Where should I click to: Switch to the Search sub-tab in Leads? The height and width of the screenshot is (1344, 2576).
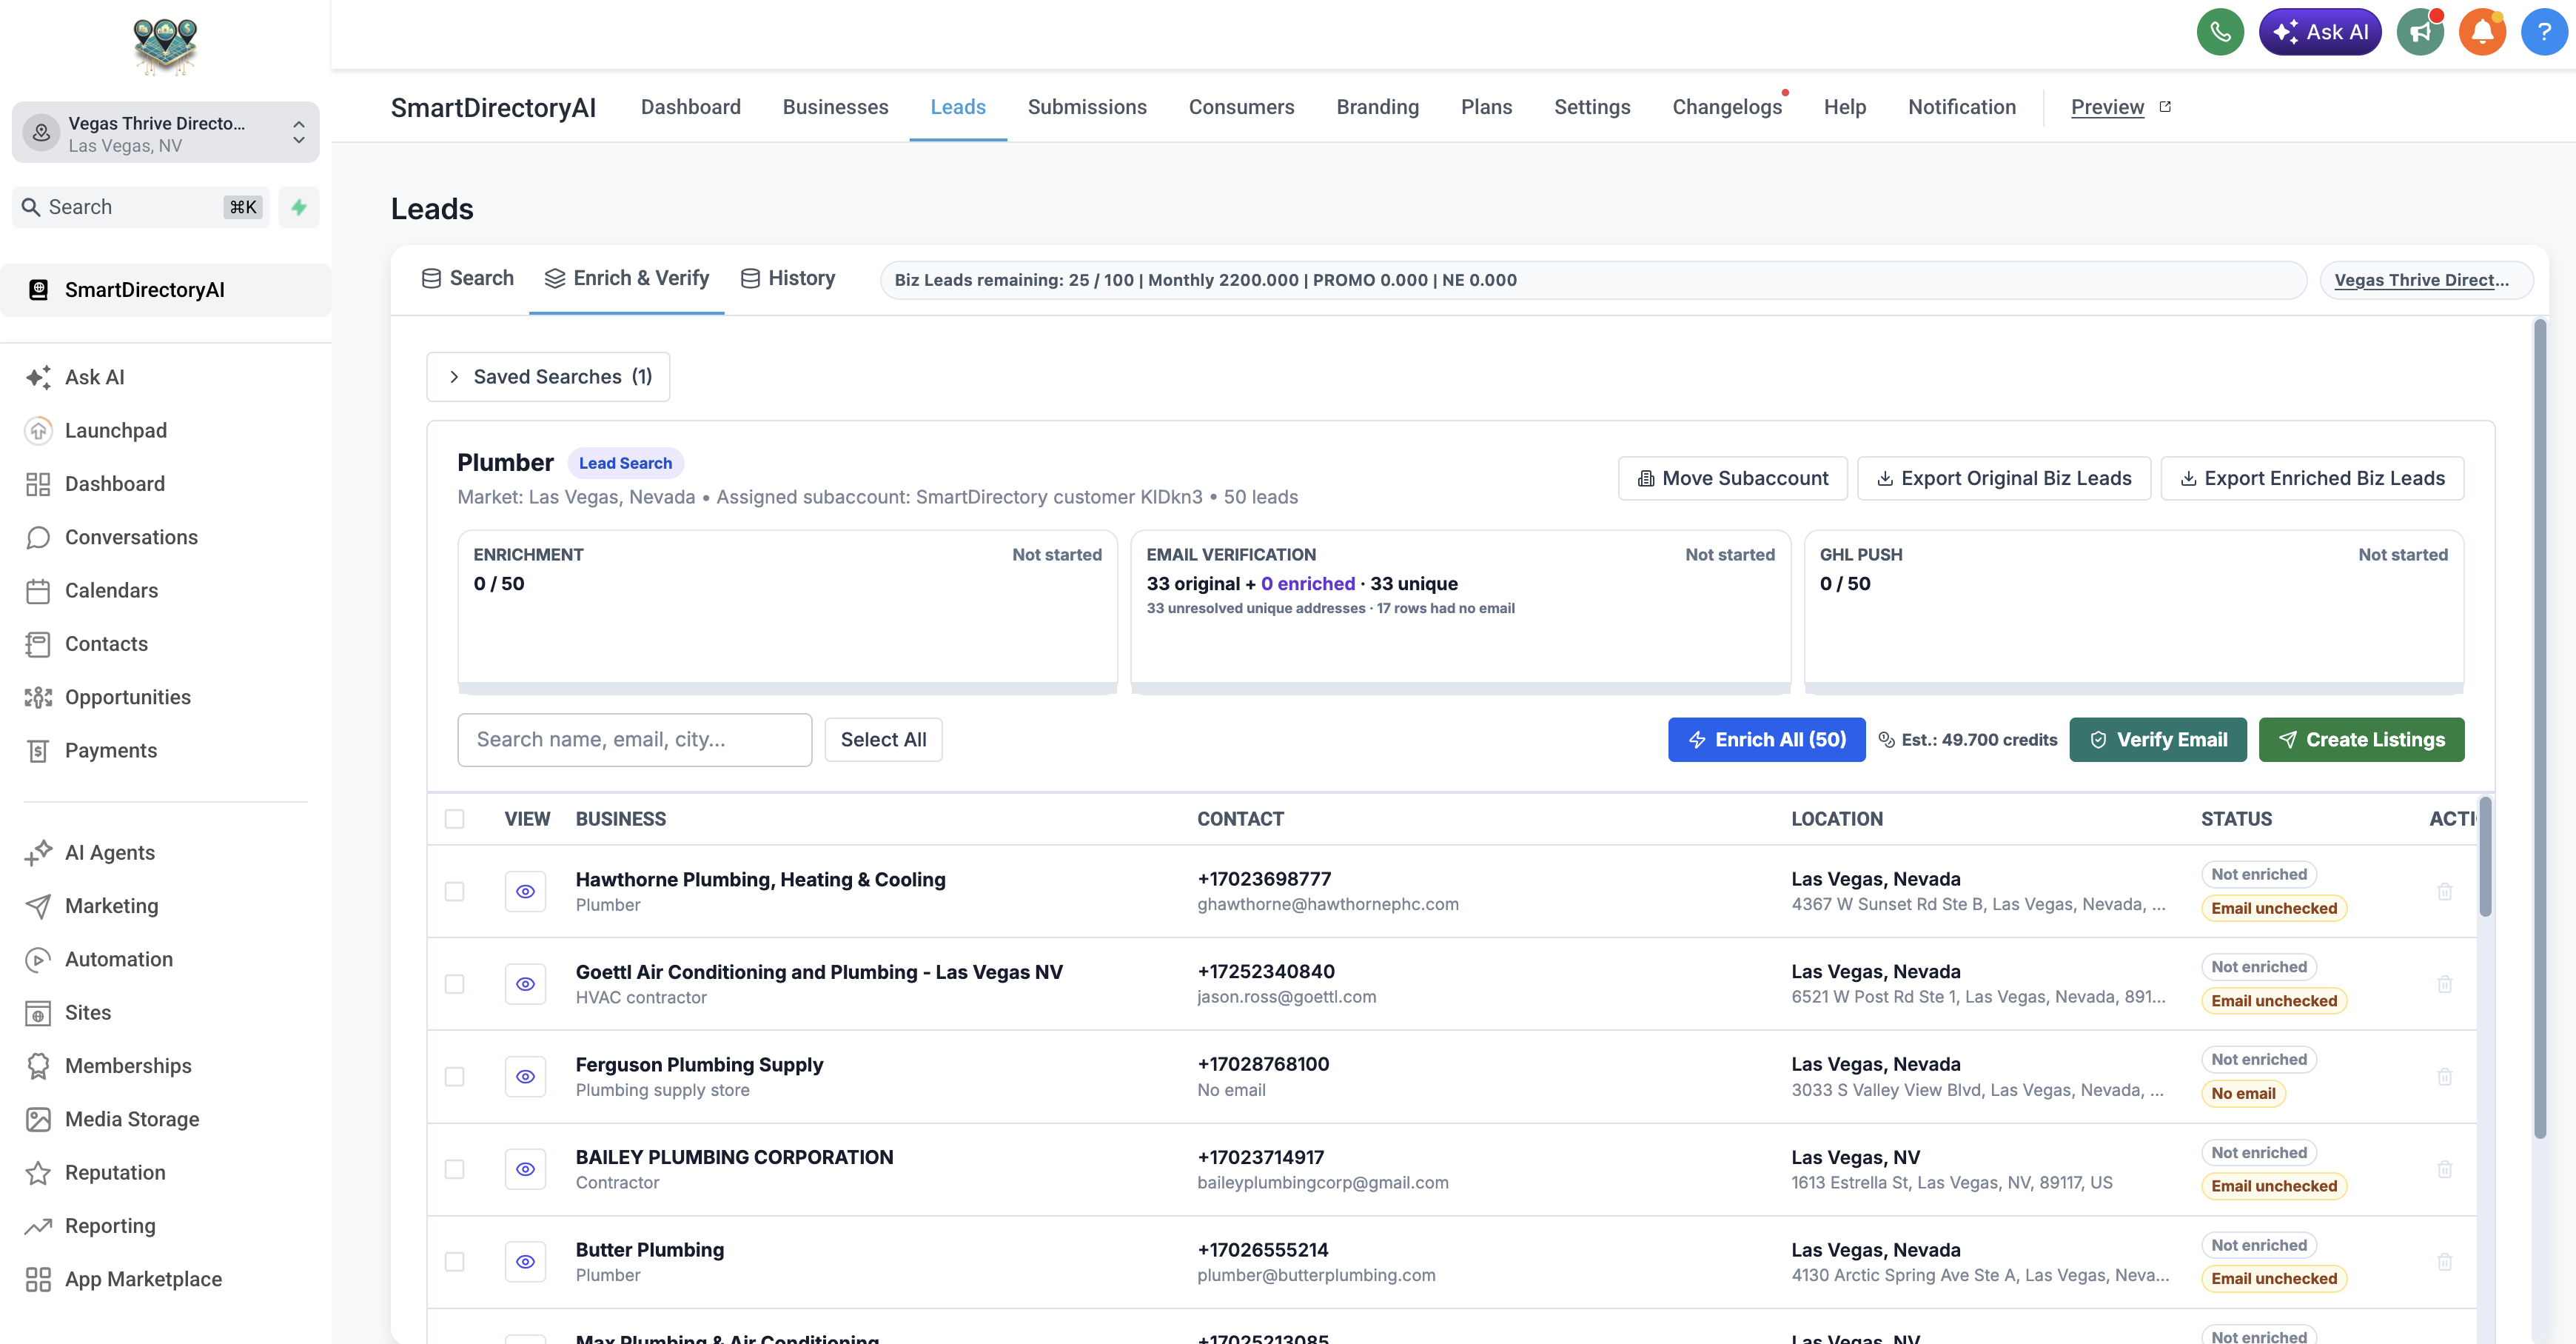point(468,278)
